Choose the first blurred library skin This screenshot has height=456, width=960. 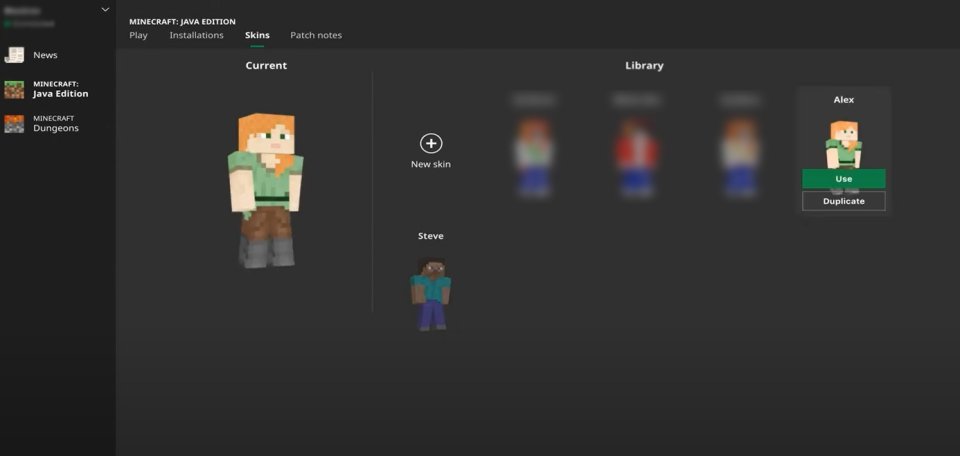pos(534,158)
